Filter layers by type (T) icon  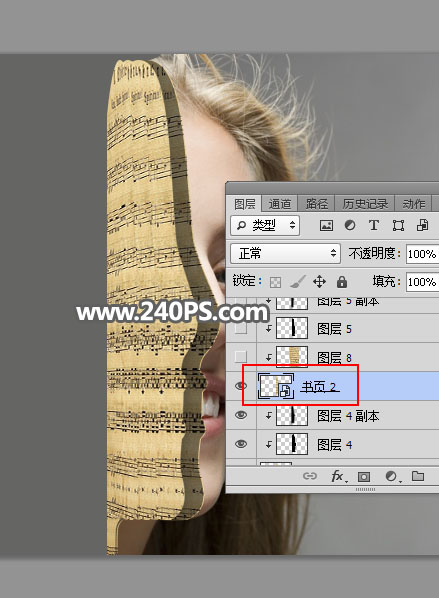click(374, 225)
